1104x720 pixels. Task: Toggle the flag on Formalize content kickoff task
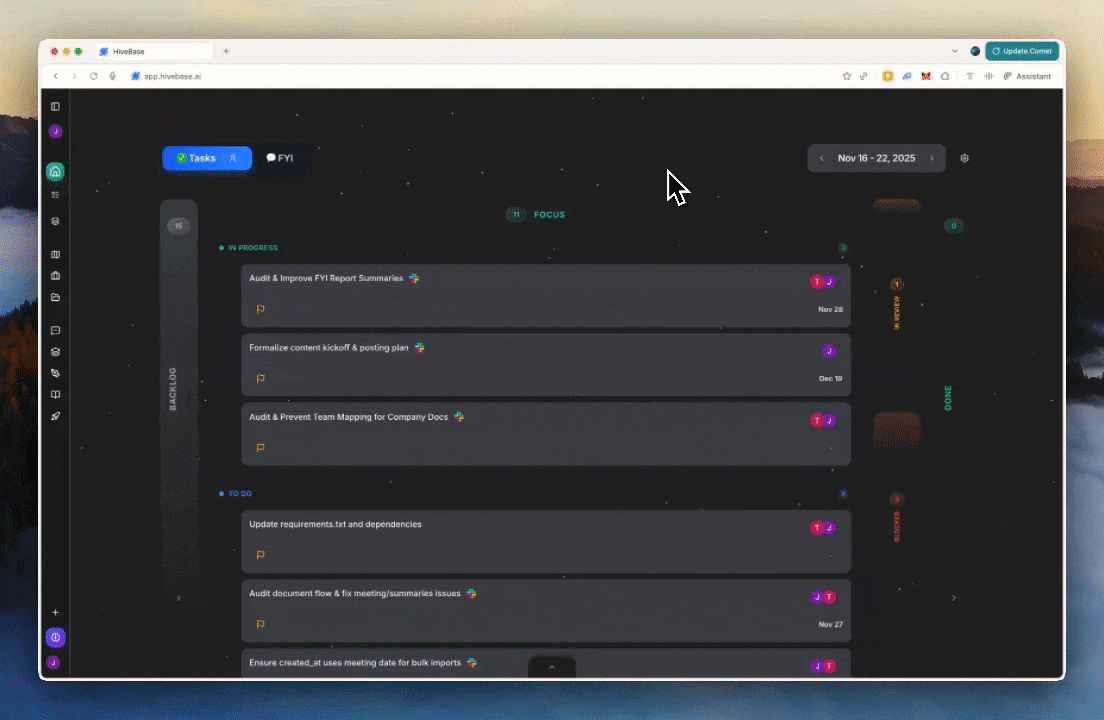260,379
